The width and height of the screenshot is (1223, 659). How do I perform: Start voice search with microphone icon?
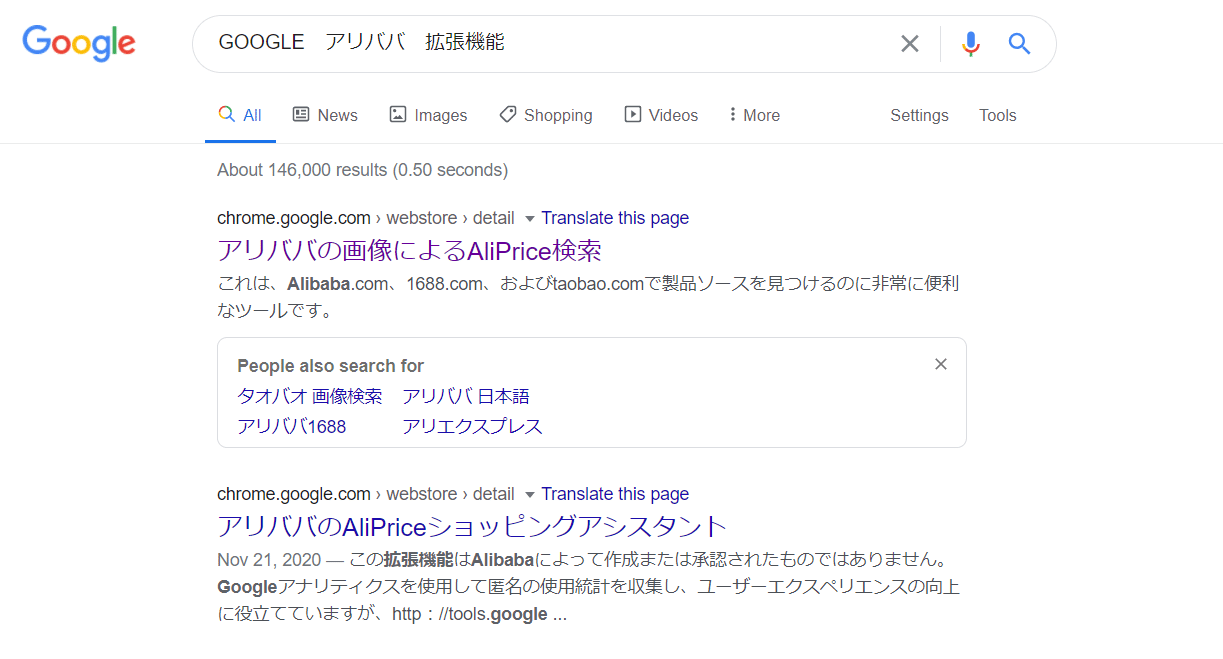[970, 43]
